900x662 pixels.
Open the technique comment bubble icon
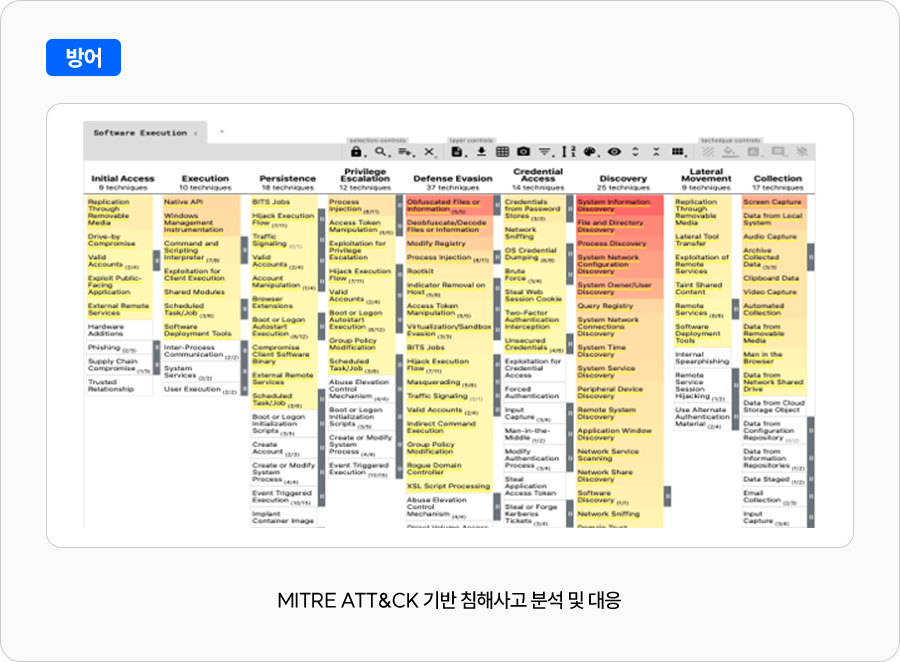[778, 152]
